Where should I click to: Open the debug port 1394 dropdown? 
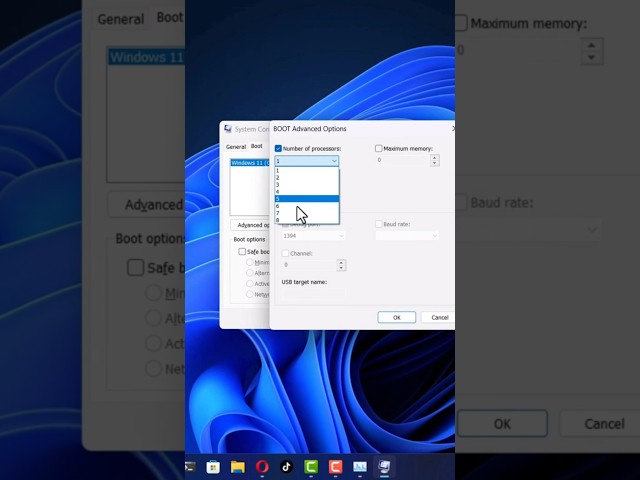coord(313,236)
